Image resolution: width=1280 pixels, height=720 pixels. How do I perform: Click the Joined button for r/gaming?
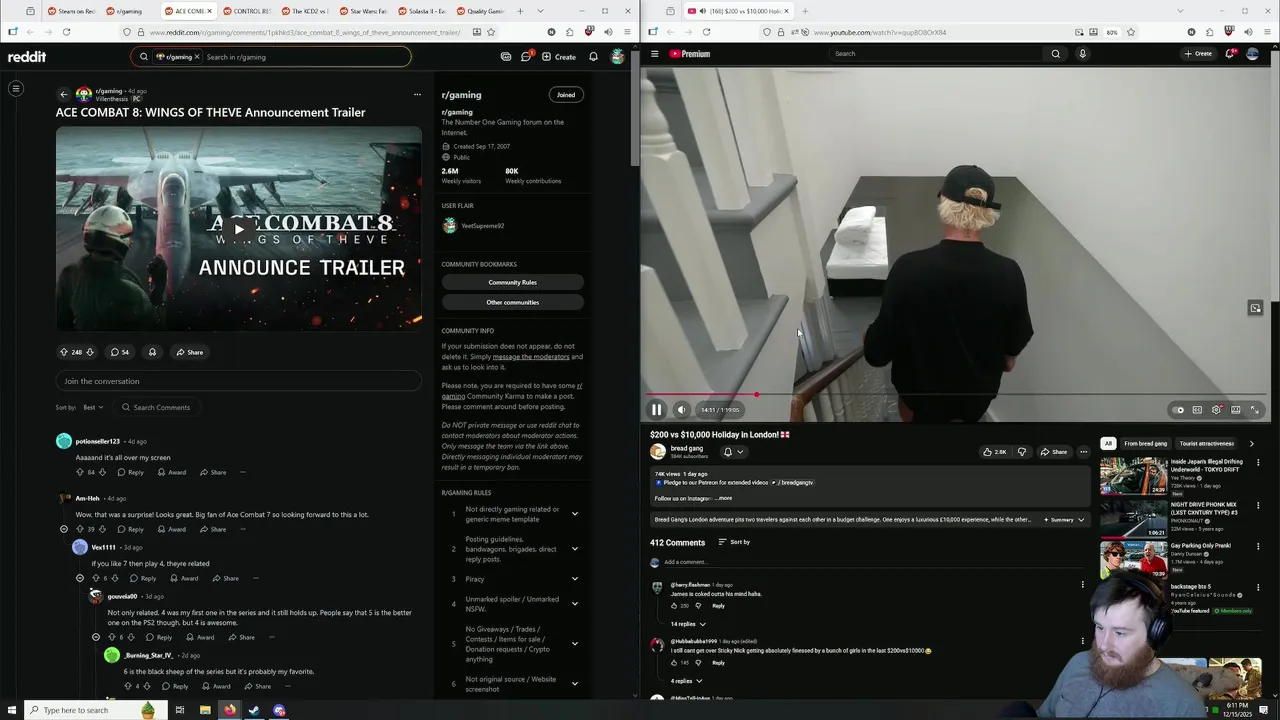click(566, 95)
